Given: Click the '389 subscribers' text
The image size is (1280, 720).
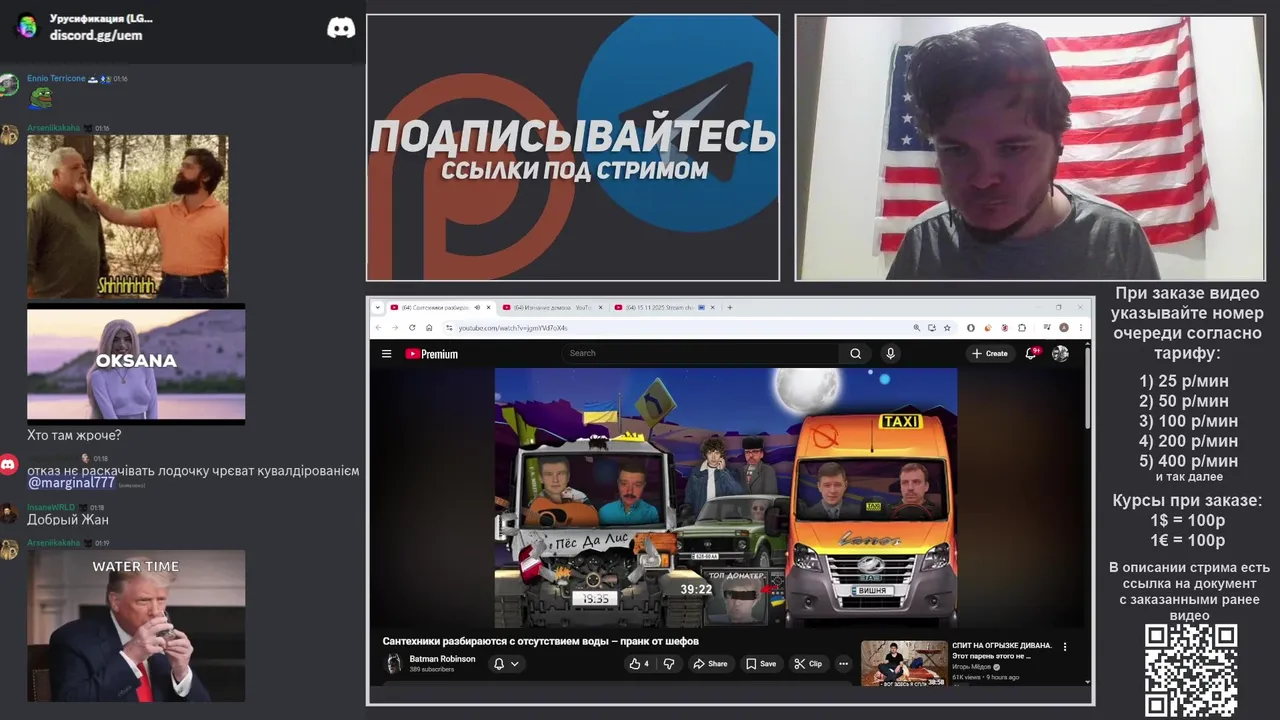Looking at the screenshot, I should pos(432,669).
